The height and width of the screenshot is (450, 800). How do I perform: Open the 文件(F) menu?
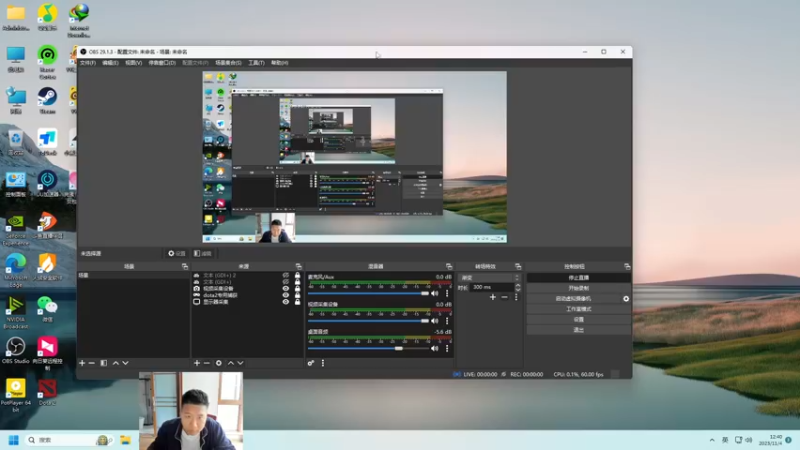(x=88, y=63)
